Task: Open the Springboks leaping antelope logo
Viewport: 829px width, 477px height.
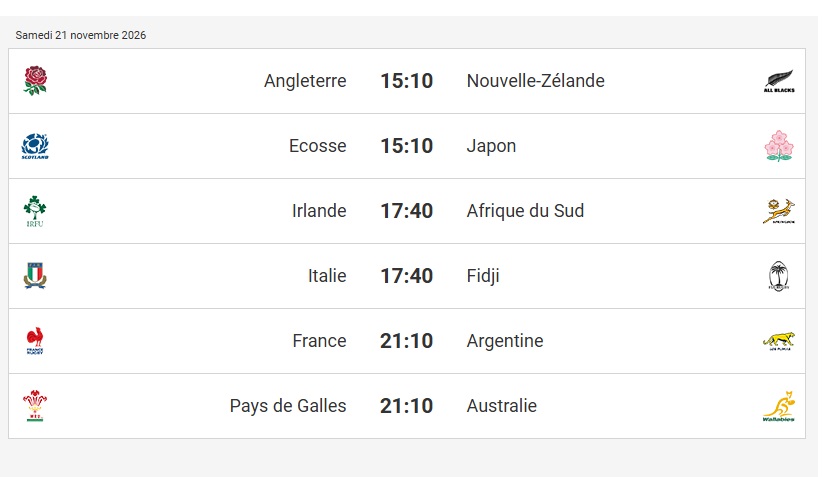Action: pos(779,211)
